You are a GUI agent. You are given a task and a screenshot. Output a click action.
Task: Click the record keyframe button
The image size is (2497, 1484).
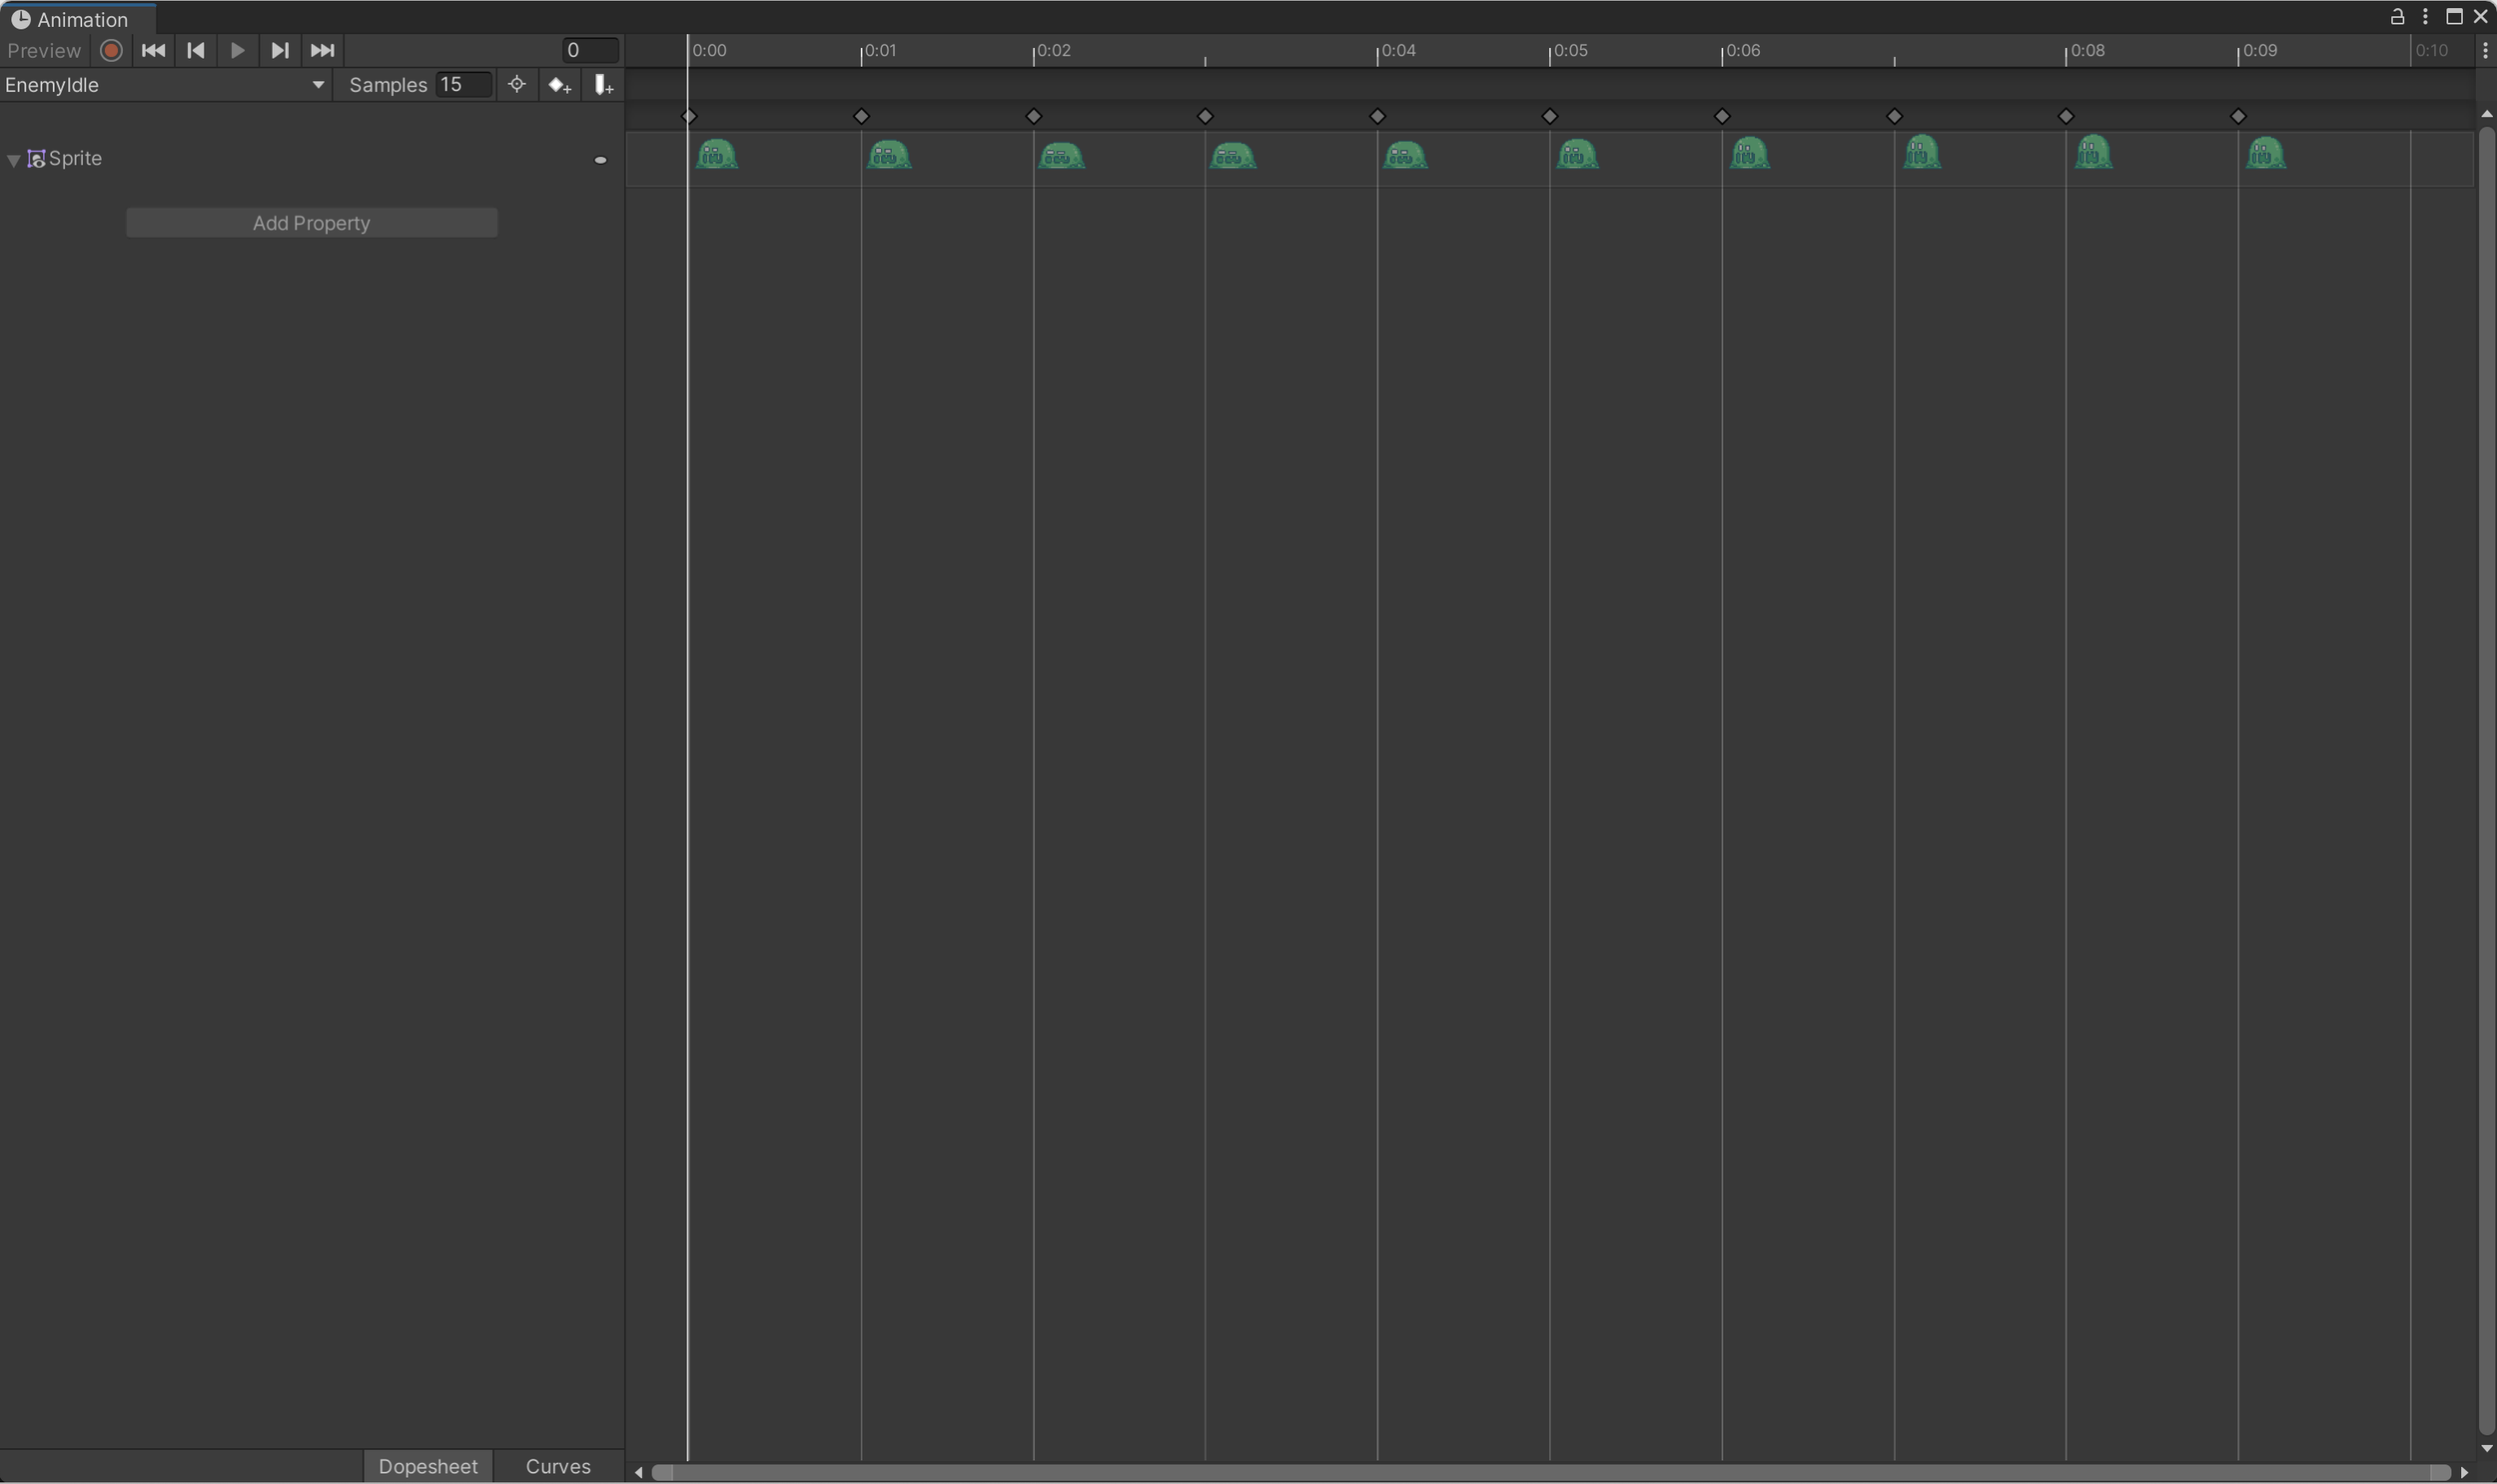point(111,50)
